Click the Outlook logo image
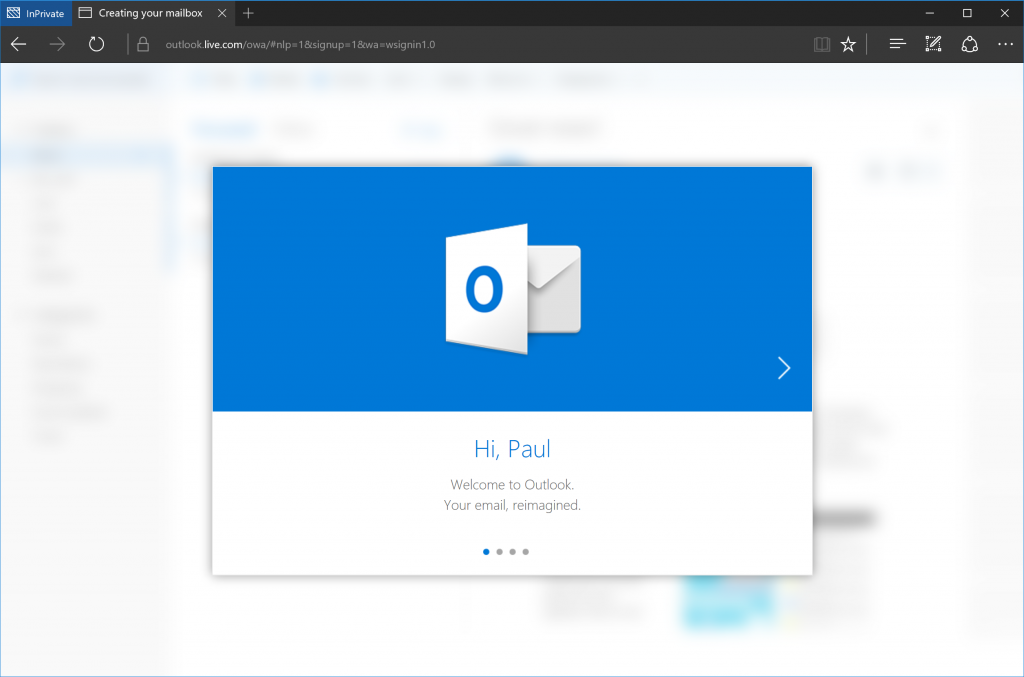 (x=513, y=289)
